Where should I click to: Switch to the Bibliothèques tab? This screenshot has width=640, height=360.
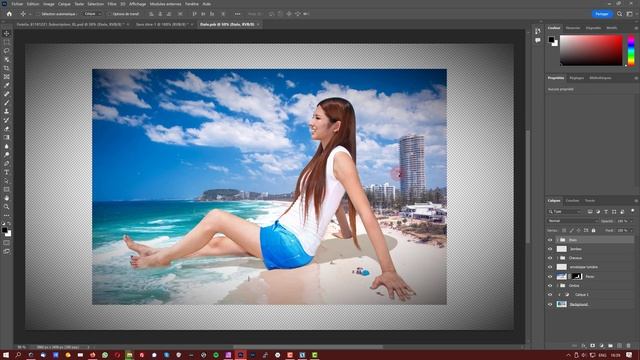(600, 78)
